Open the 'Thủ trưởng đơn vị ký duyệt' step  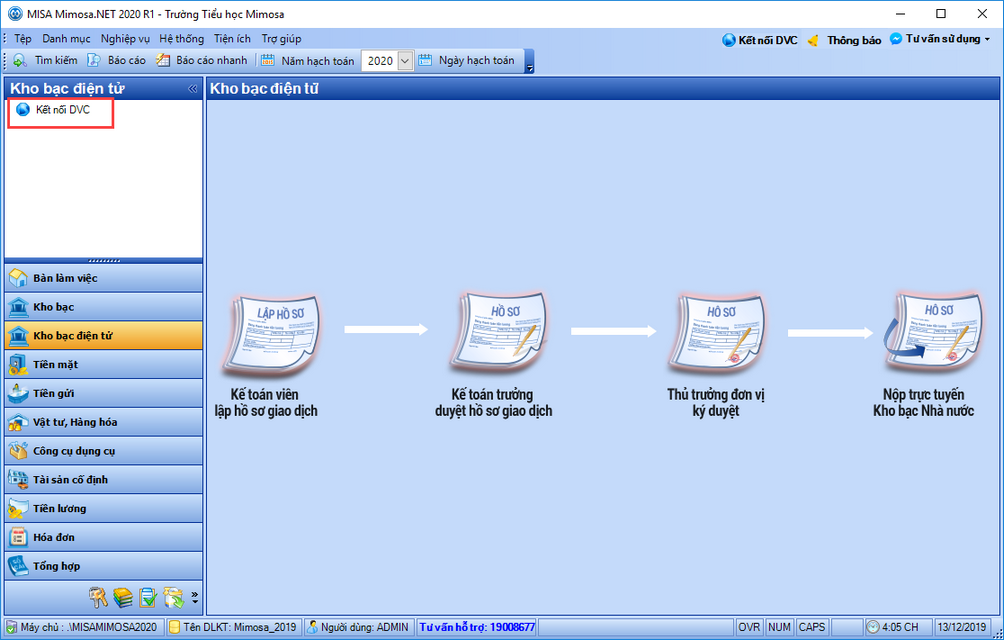(x=716, y=355)
